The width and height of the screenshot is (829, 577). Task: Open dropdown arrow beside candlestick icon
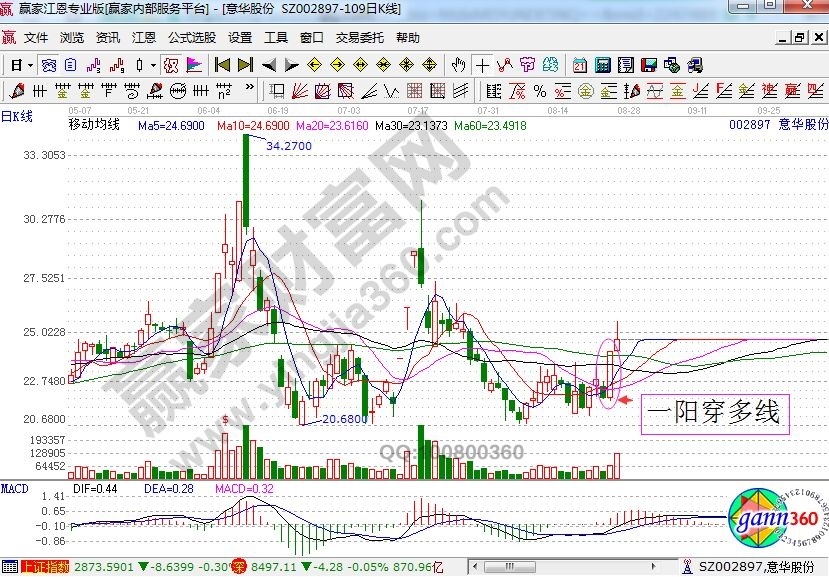click(x=152, y=65)
